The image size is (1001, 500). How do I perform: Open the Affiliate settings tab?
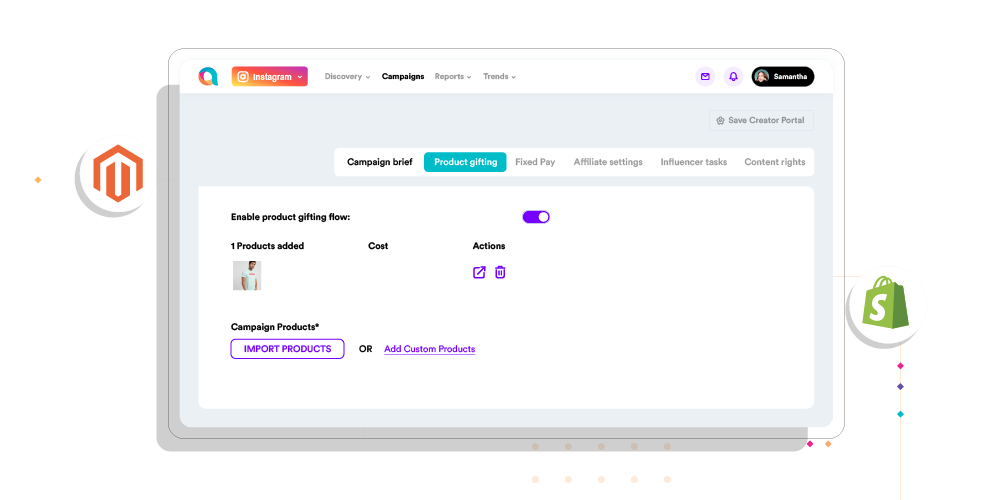(x=608, y=162)
